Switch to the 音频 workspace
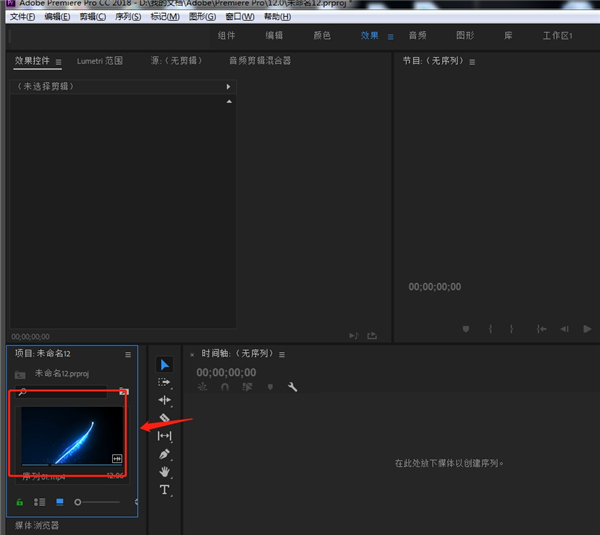 coord(417,35)
